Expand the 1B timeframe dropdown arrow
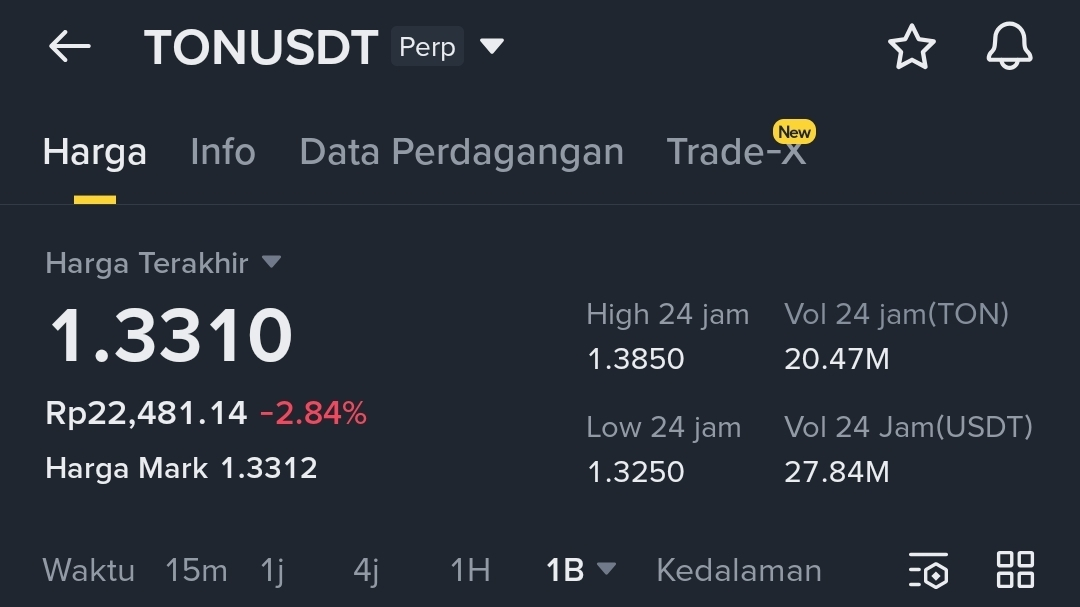Viewport: 1080px width, 607px height. [x=606, y=568]
